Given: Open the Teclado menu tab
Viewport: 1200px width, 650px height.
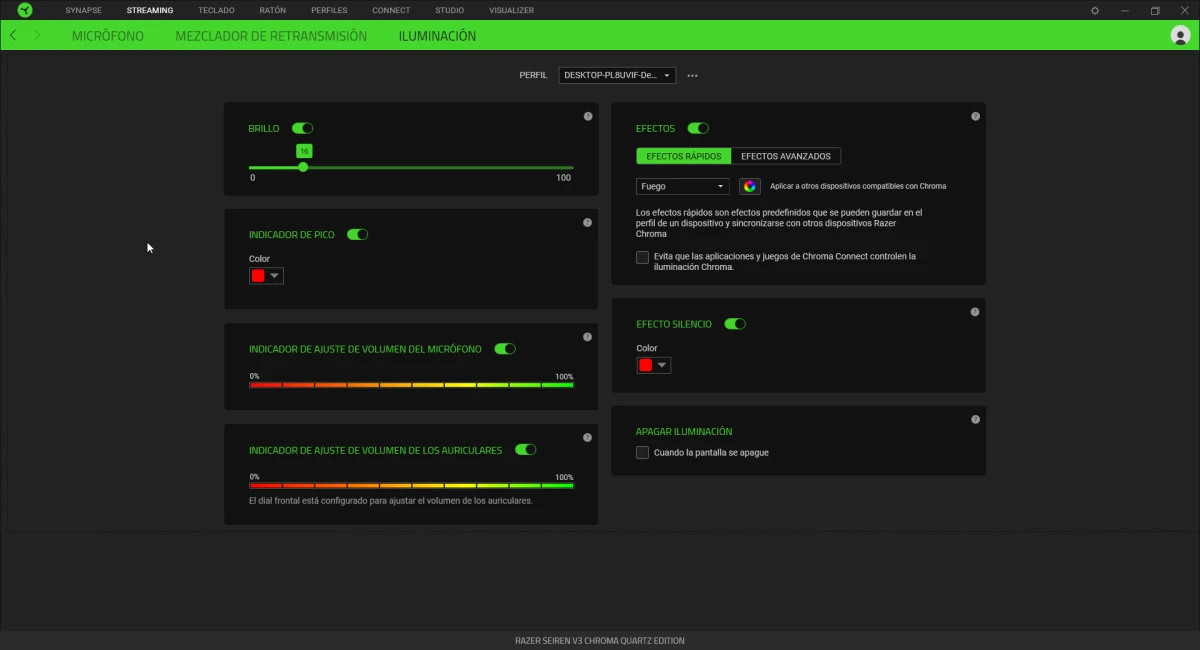Looking at the screenshot, I should pos(216,10).
